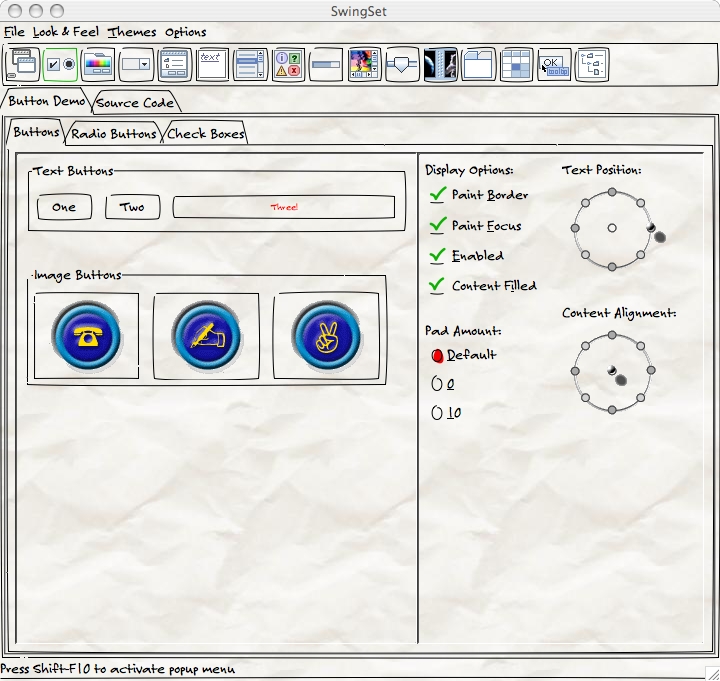Select pad amount 10 radio button
Image resolution: width=720 pixels, height=681 pixels.
436,412
